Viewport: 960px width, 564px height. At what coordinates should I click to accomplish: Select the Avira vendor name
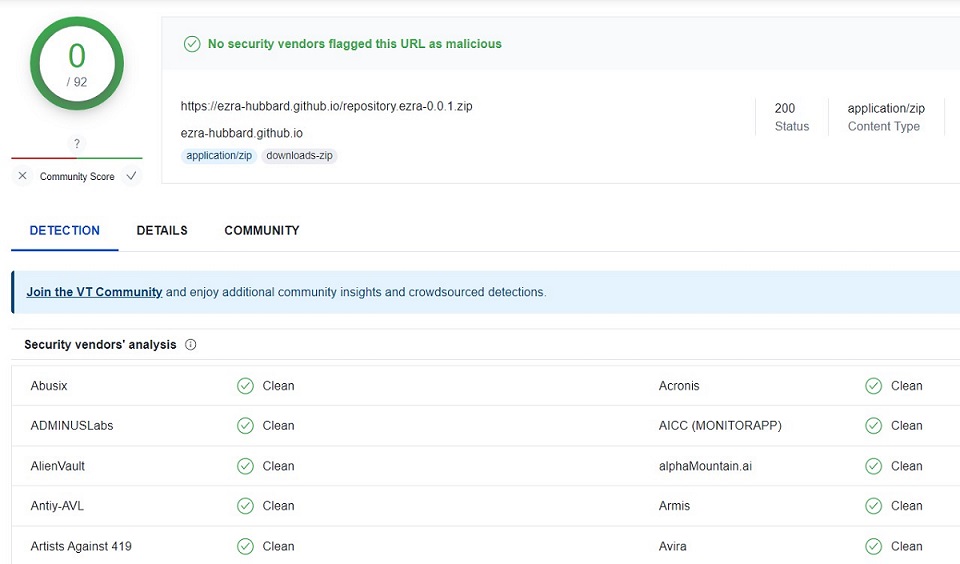[672, 546]
